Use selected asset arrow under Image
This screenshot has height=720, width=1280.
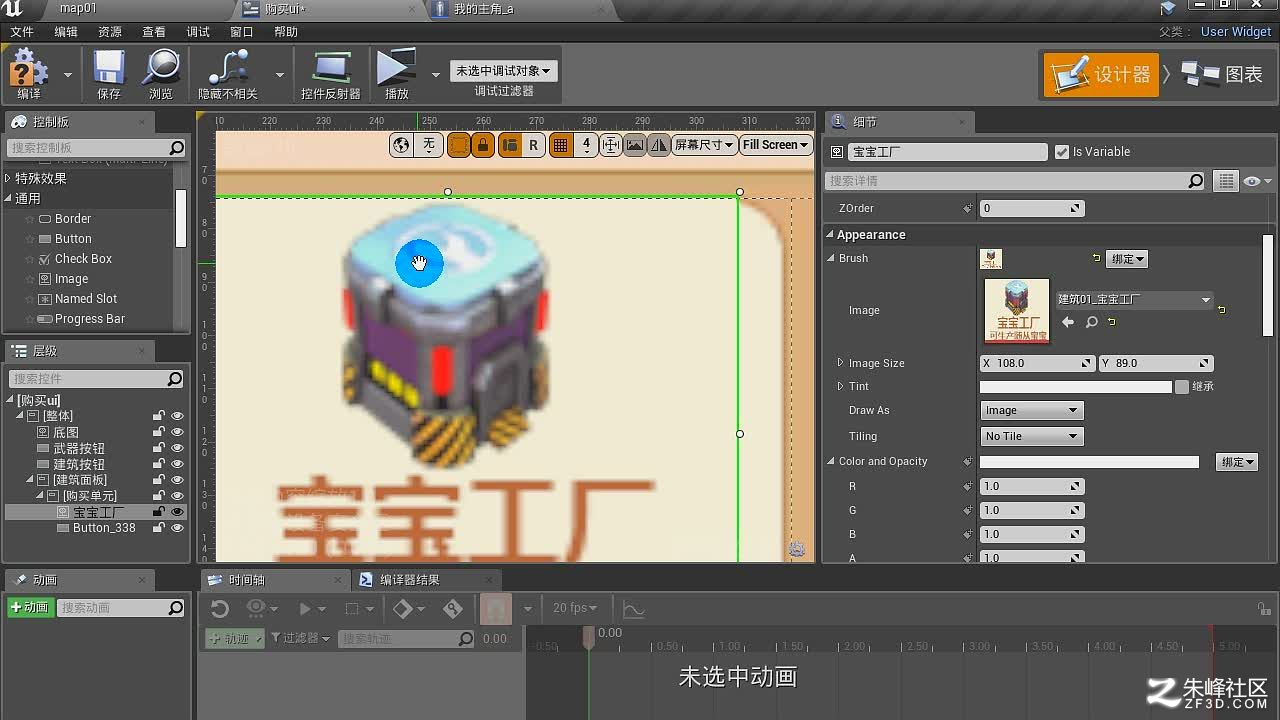(1068, 322)
